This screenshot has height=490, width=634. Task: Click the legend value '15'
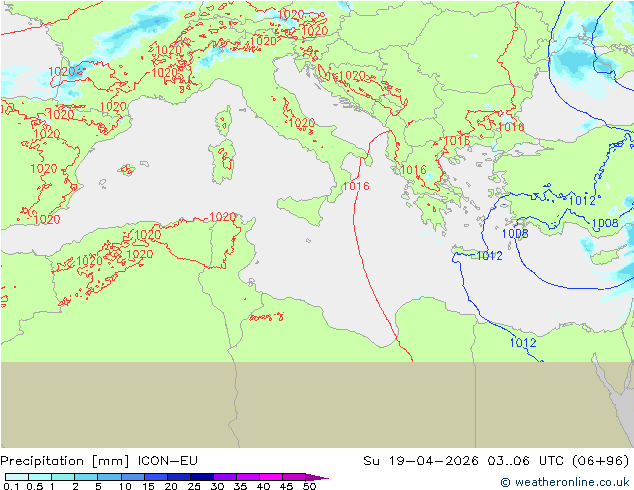[148, 486]
